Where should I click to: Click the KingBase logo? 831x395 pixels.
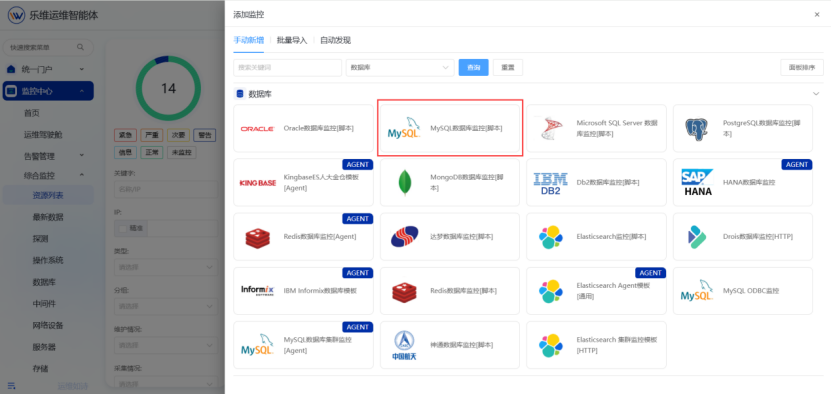point(258,183)
